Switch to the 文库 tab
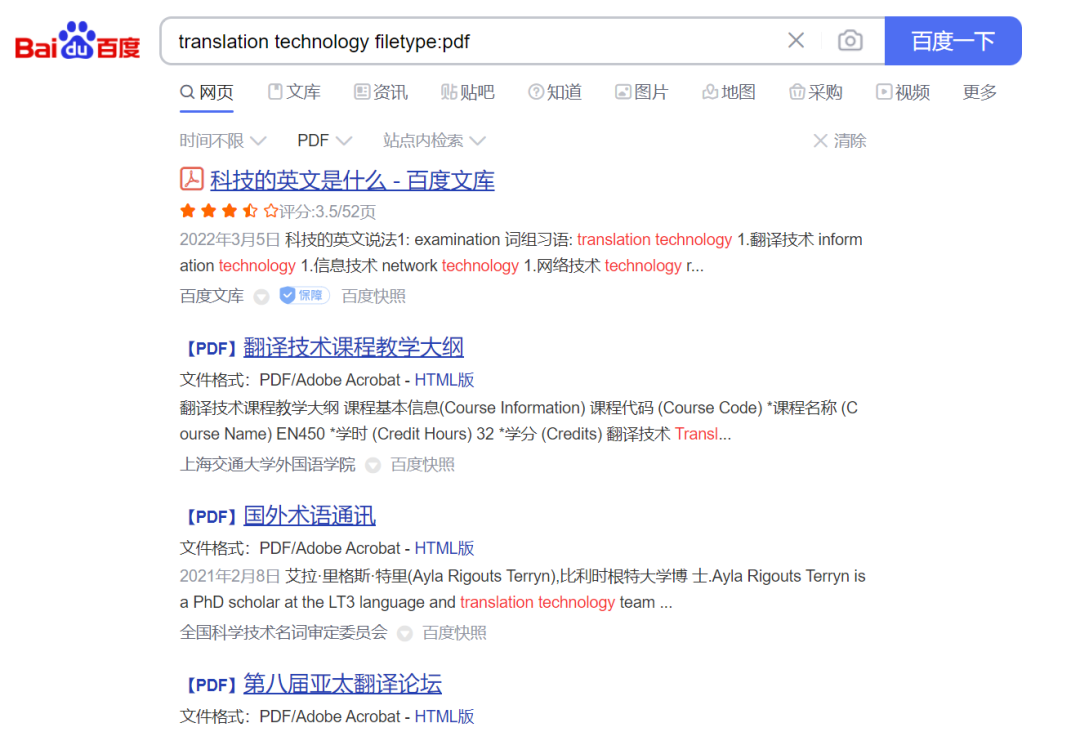 [294, 92]
